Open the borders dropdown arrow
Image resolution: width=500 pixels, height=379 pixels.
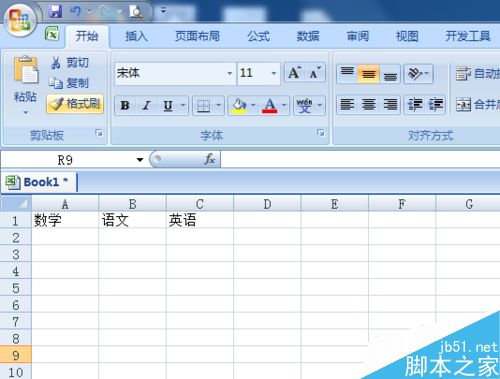click(x=219, y=106)
